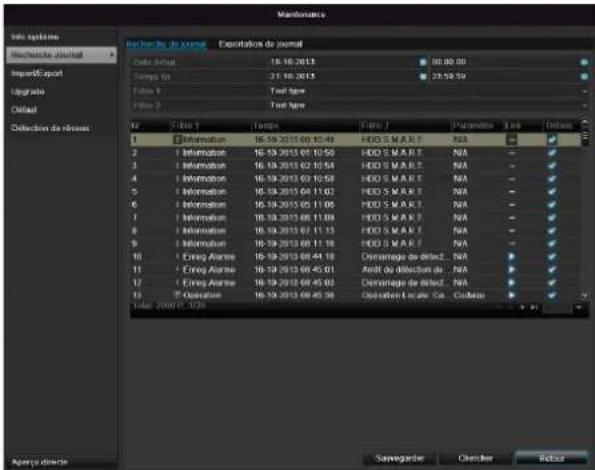
Task: Open details icon for log row 11
Action: [x=552, y=270]
